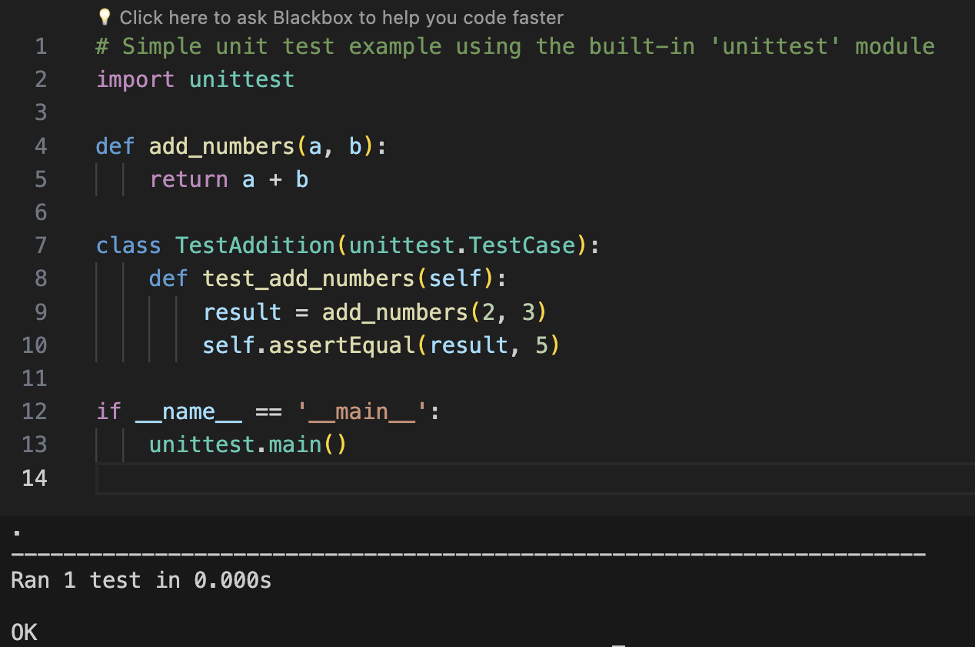This screenshot has height=648, width=976.
Task: Click the lightbulb icon above the code
Action: [x=104, y=18]
